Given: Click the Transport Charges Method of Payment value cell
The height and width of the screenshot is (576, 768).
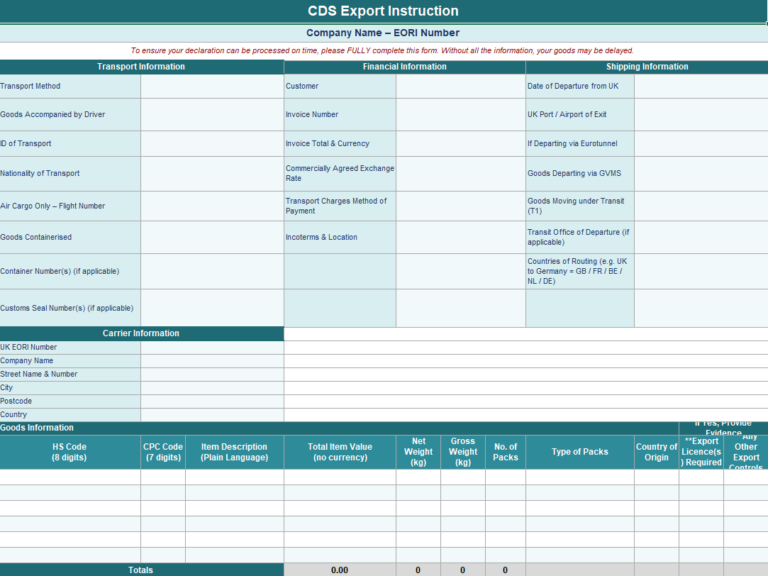Looking at the screenshot, I should 460,206.
